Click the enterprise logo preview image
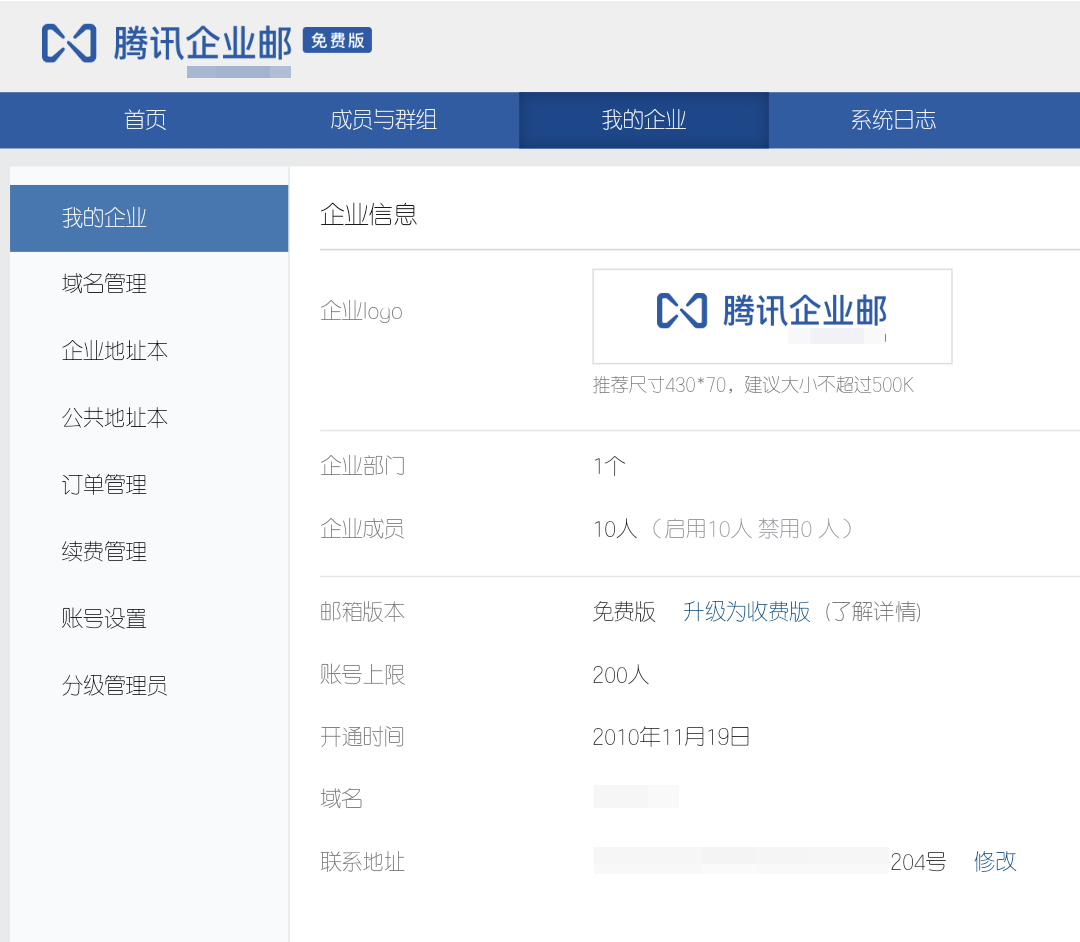The image size is (1080, 942). tap(772, 316)
